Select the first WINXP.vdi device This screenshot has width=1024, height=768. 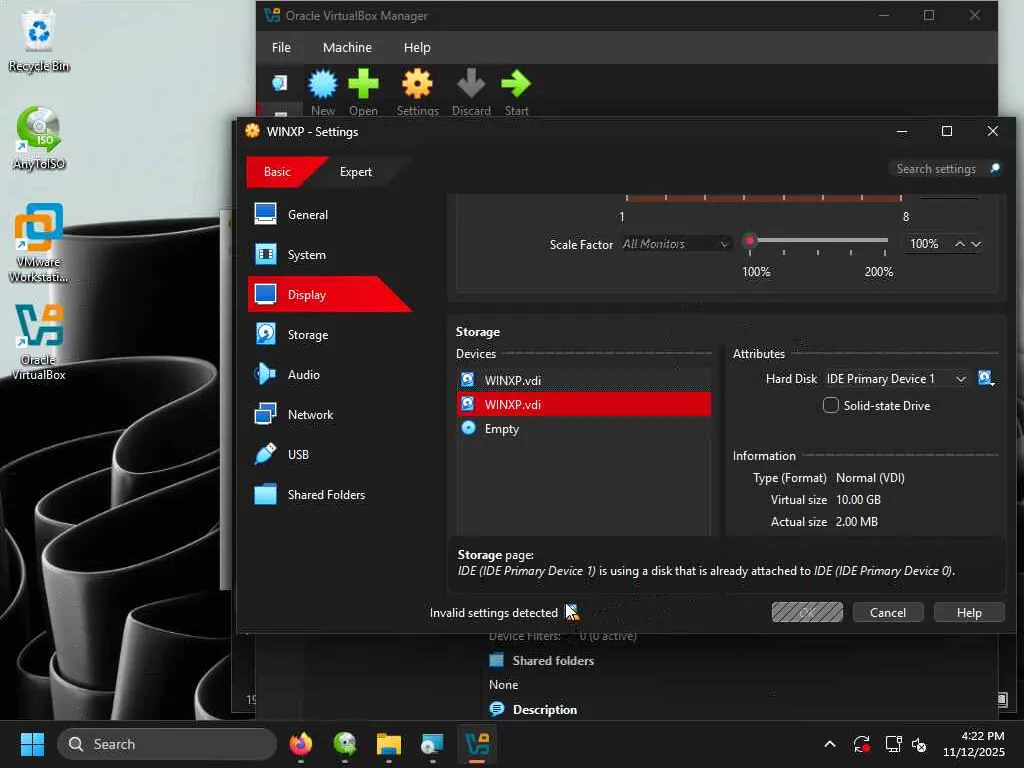[584, 380]
